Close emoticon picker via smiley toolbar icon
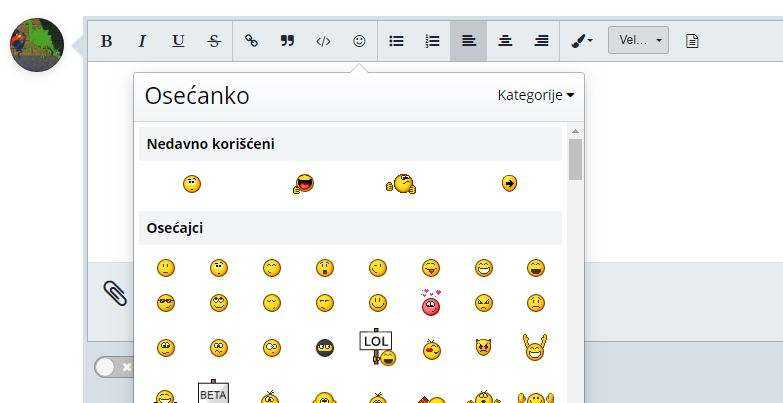This screenshot has width=783, height=403. 359,41
